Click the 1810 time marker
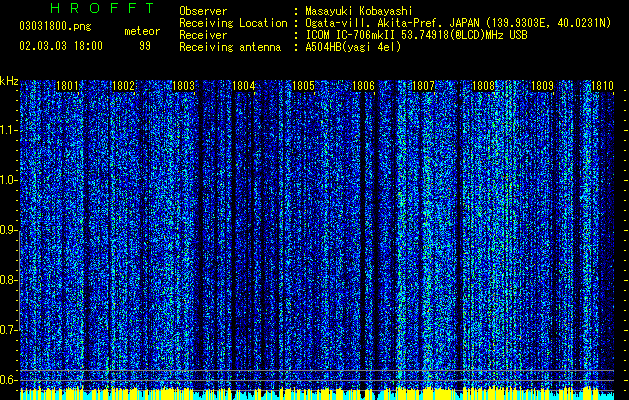Viewport: 629px width, 400px height. (602, 86)
